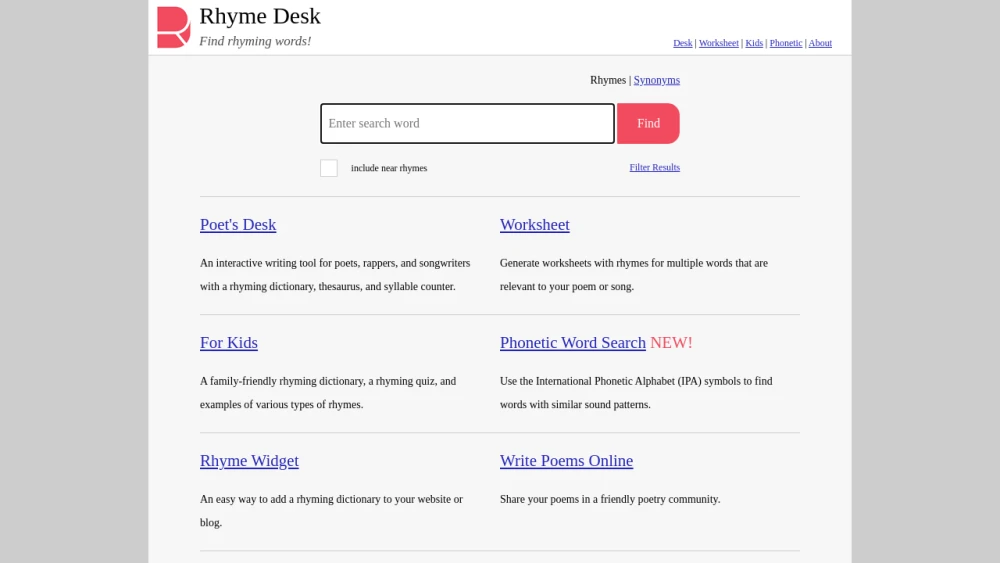Switch to the Synonyms search mode
This screenshot has width=1000, height=563.
(656, 80)
